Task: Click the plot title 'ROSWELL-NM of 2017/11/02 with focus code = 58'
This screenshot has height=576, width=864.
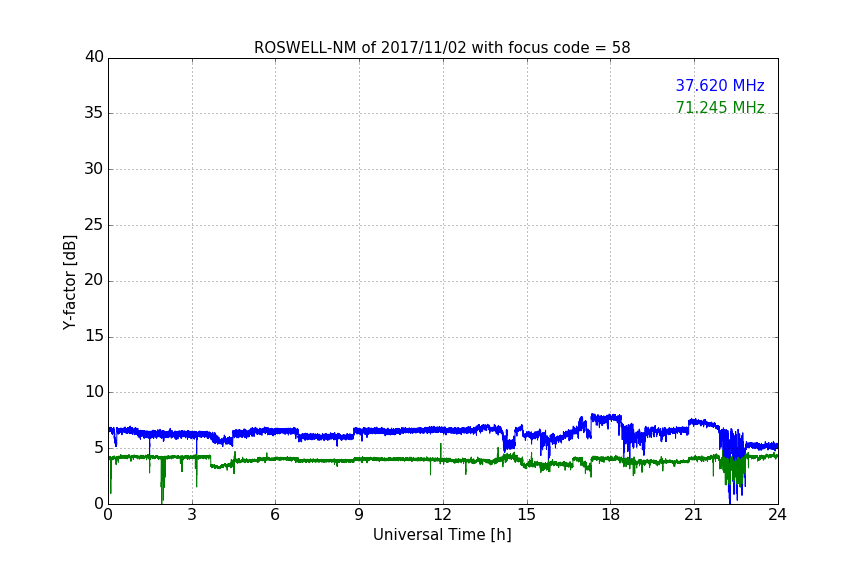Action: [442, 48]
